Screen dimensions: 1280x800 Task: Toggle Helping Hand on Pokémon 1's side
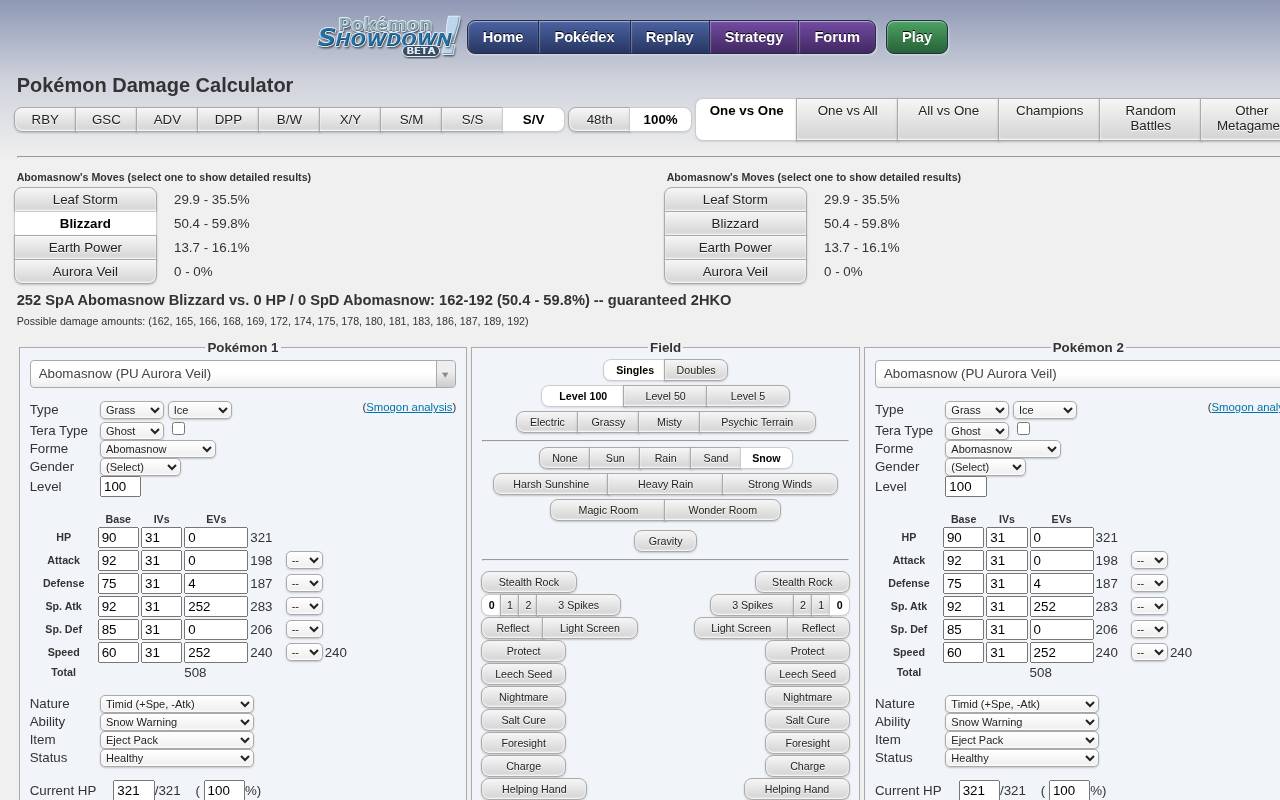tap(534, 789)
